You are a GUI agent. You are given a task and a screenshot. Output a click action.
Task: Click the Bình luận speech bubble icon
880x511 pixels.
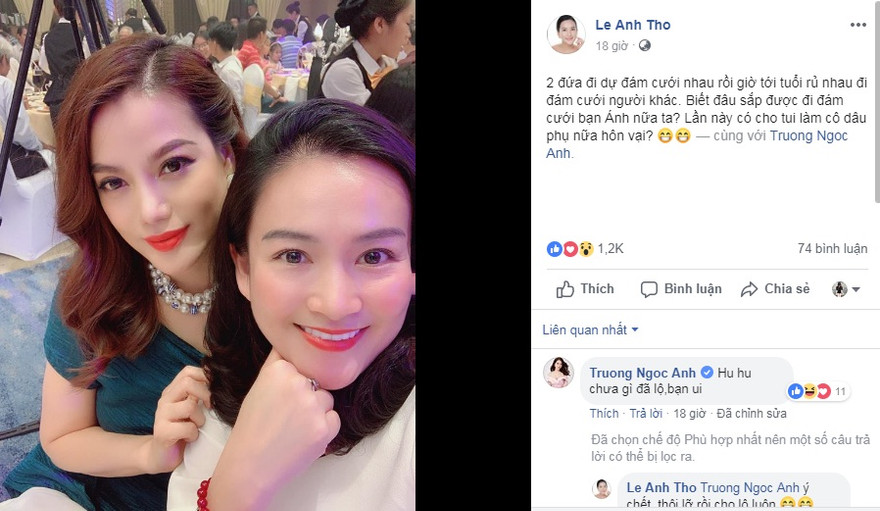(649, 289)
